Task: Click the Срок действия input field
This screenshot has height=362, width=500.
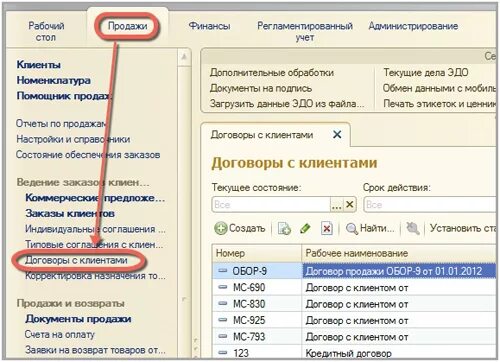Action: (430, 204)
